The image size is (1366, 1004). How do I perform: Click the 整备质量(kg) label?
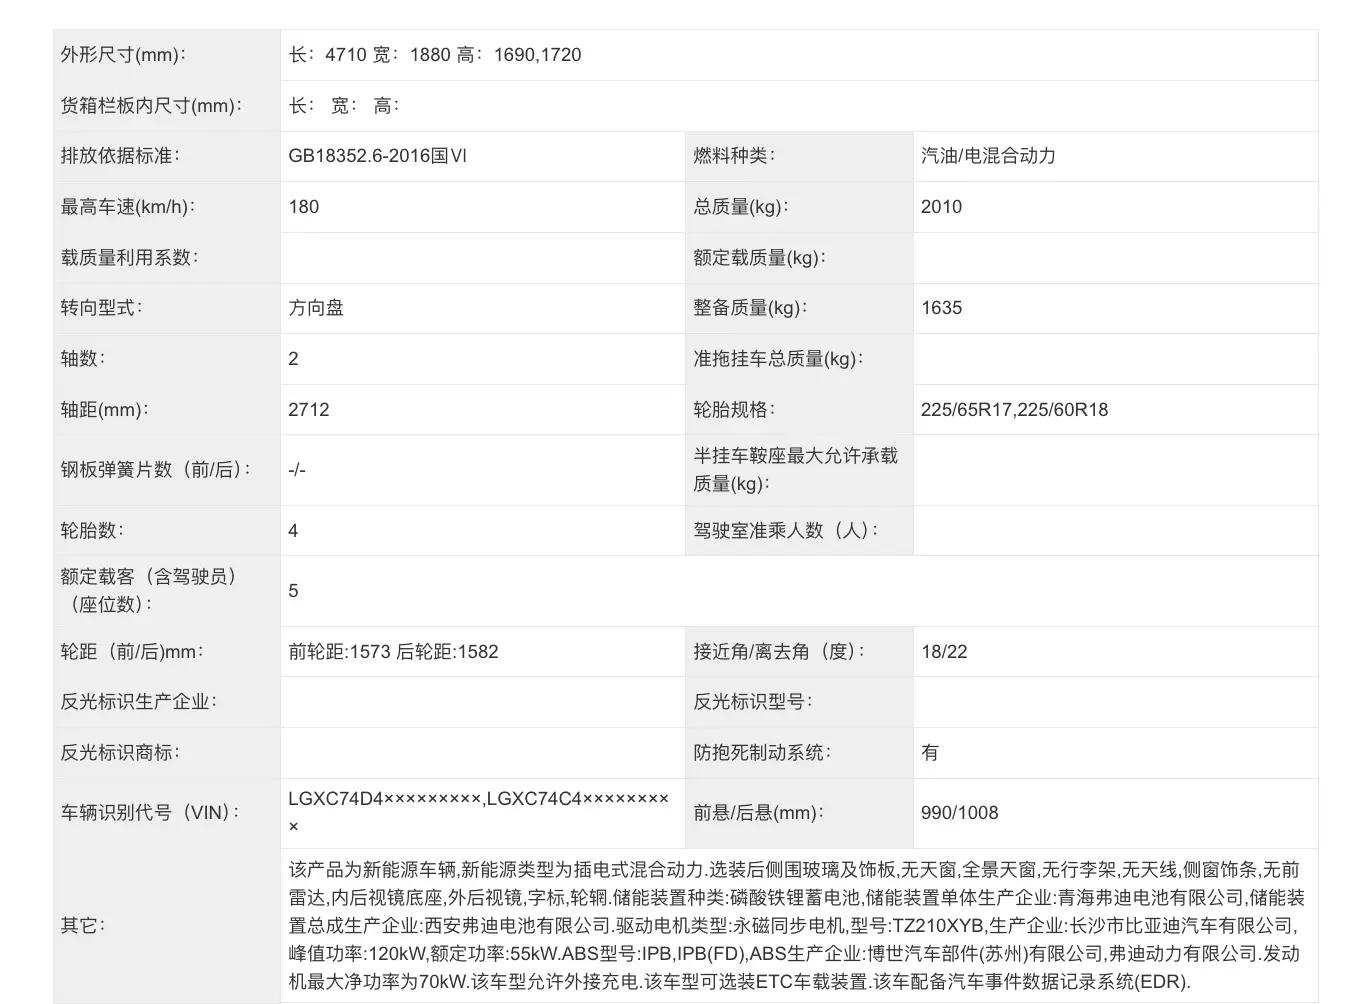coord(750,308)
